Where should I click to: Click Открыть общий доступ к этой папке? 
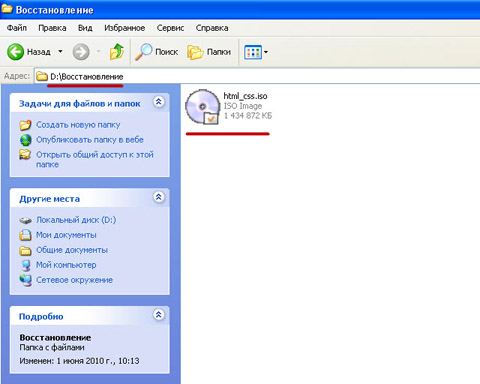coord(95,159)
